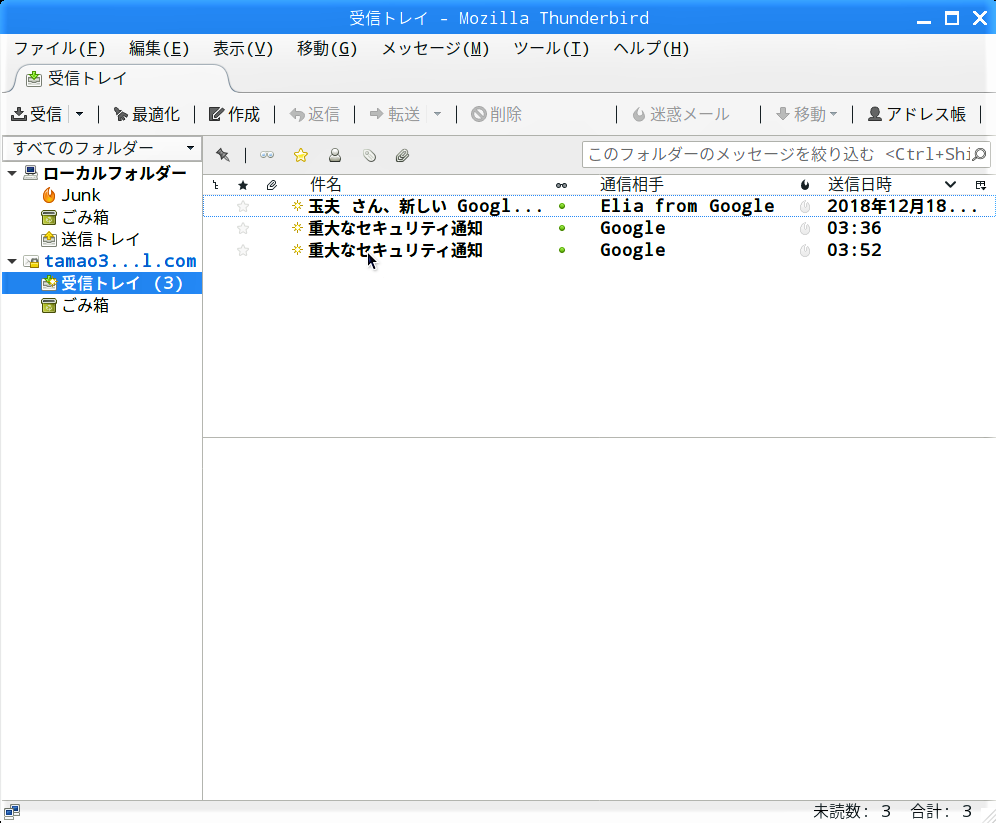This screenshot has width=996, height=823.
Task: Open the 受信 button dropdown arrow
Action: coord(79,114)
